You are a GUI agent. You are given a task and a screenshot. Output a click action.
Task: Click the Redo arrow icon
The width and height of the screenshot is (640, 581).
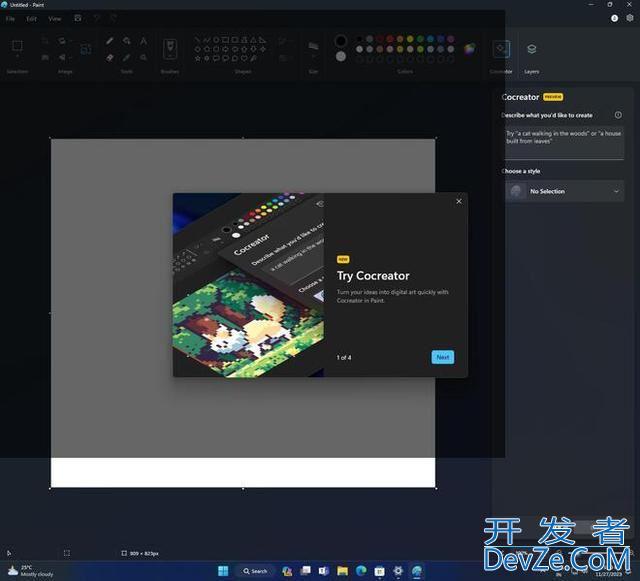(x=113, y=18)
